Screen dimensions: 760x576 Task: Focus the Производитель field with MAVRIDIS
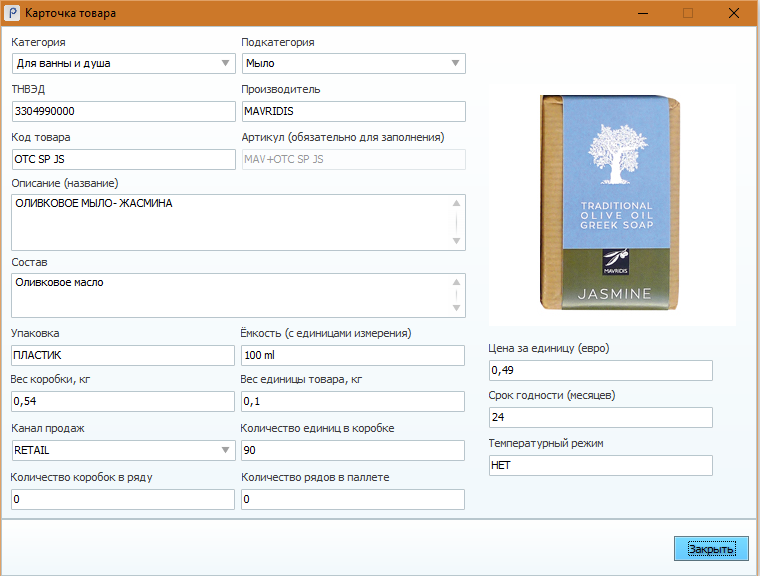[x=353, y=111]
